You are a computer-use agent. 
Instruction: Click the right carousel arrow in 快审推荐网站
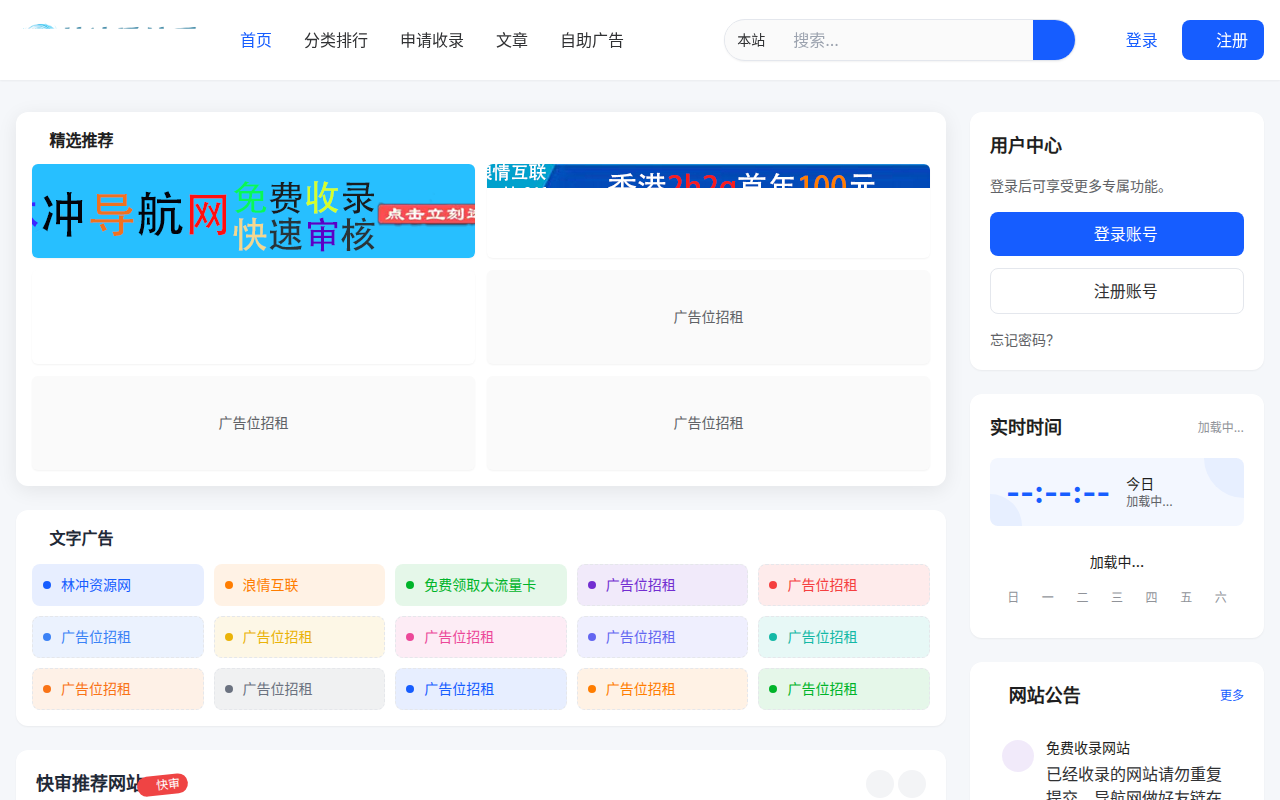tap(912, 784)
